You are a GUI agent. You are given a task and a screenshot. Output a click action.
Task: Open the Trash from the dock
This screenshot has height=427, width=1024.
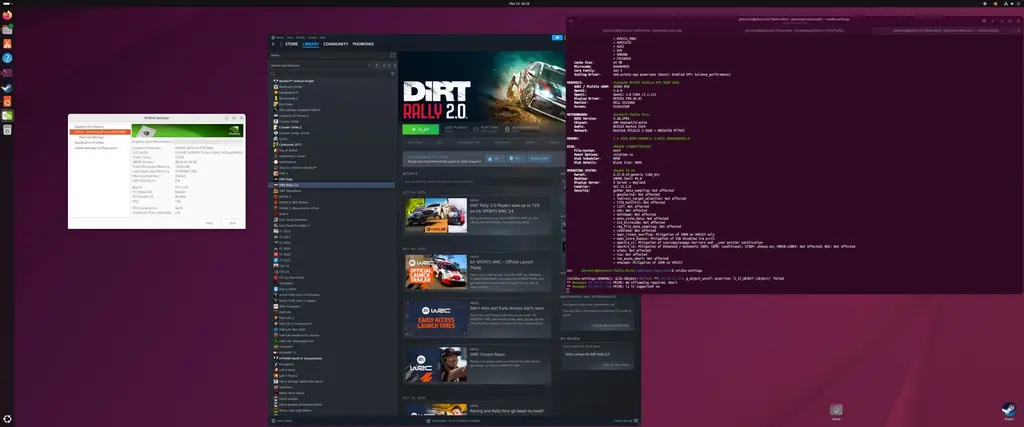pyautogui.click(x=7, y=130)
